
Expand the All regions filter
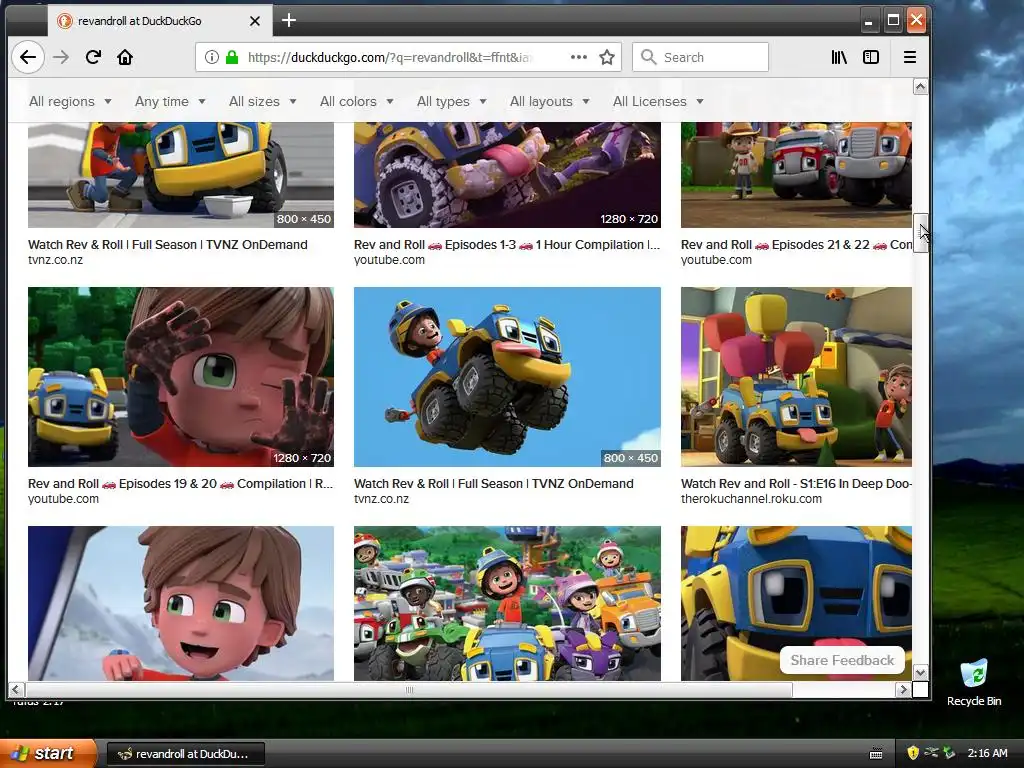coord(70,101)
